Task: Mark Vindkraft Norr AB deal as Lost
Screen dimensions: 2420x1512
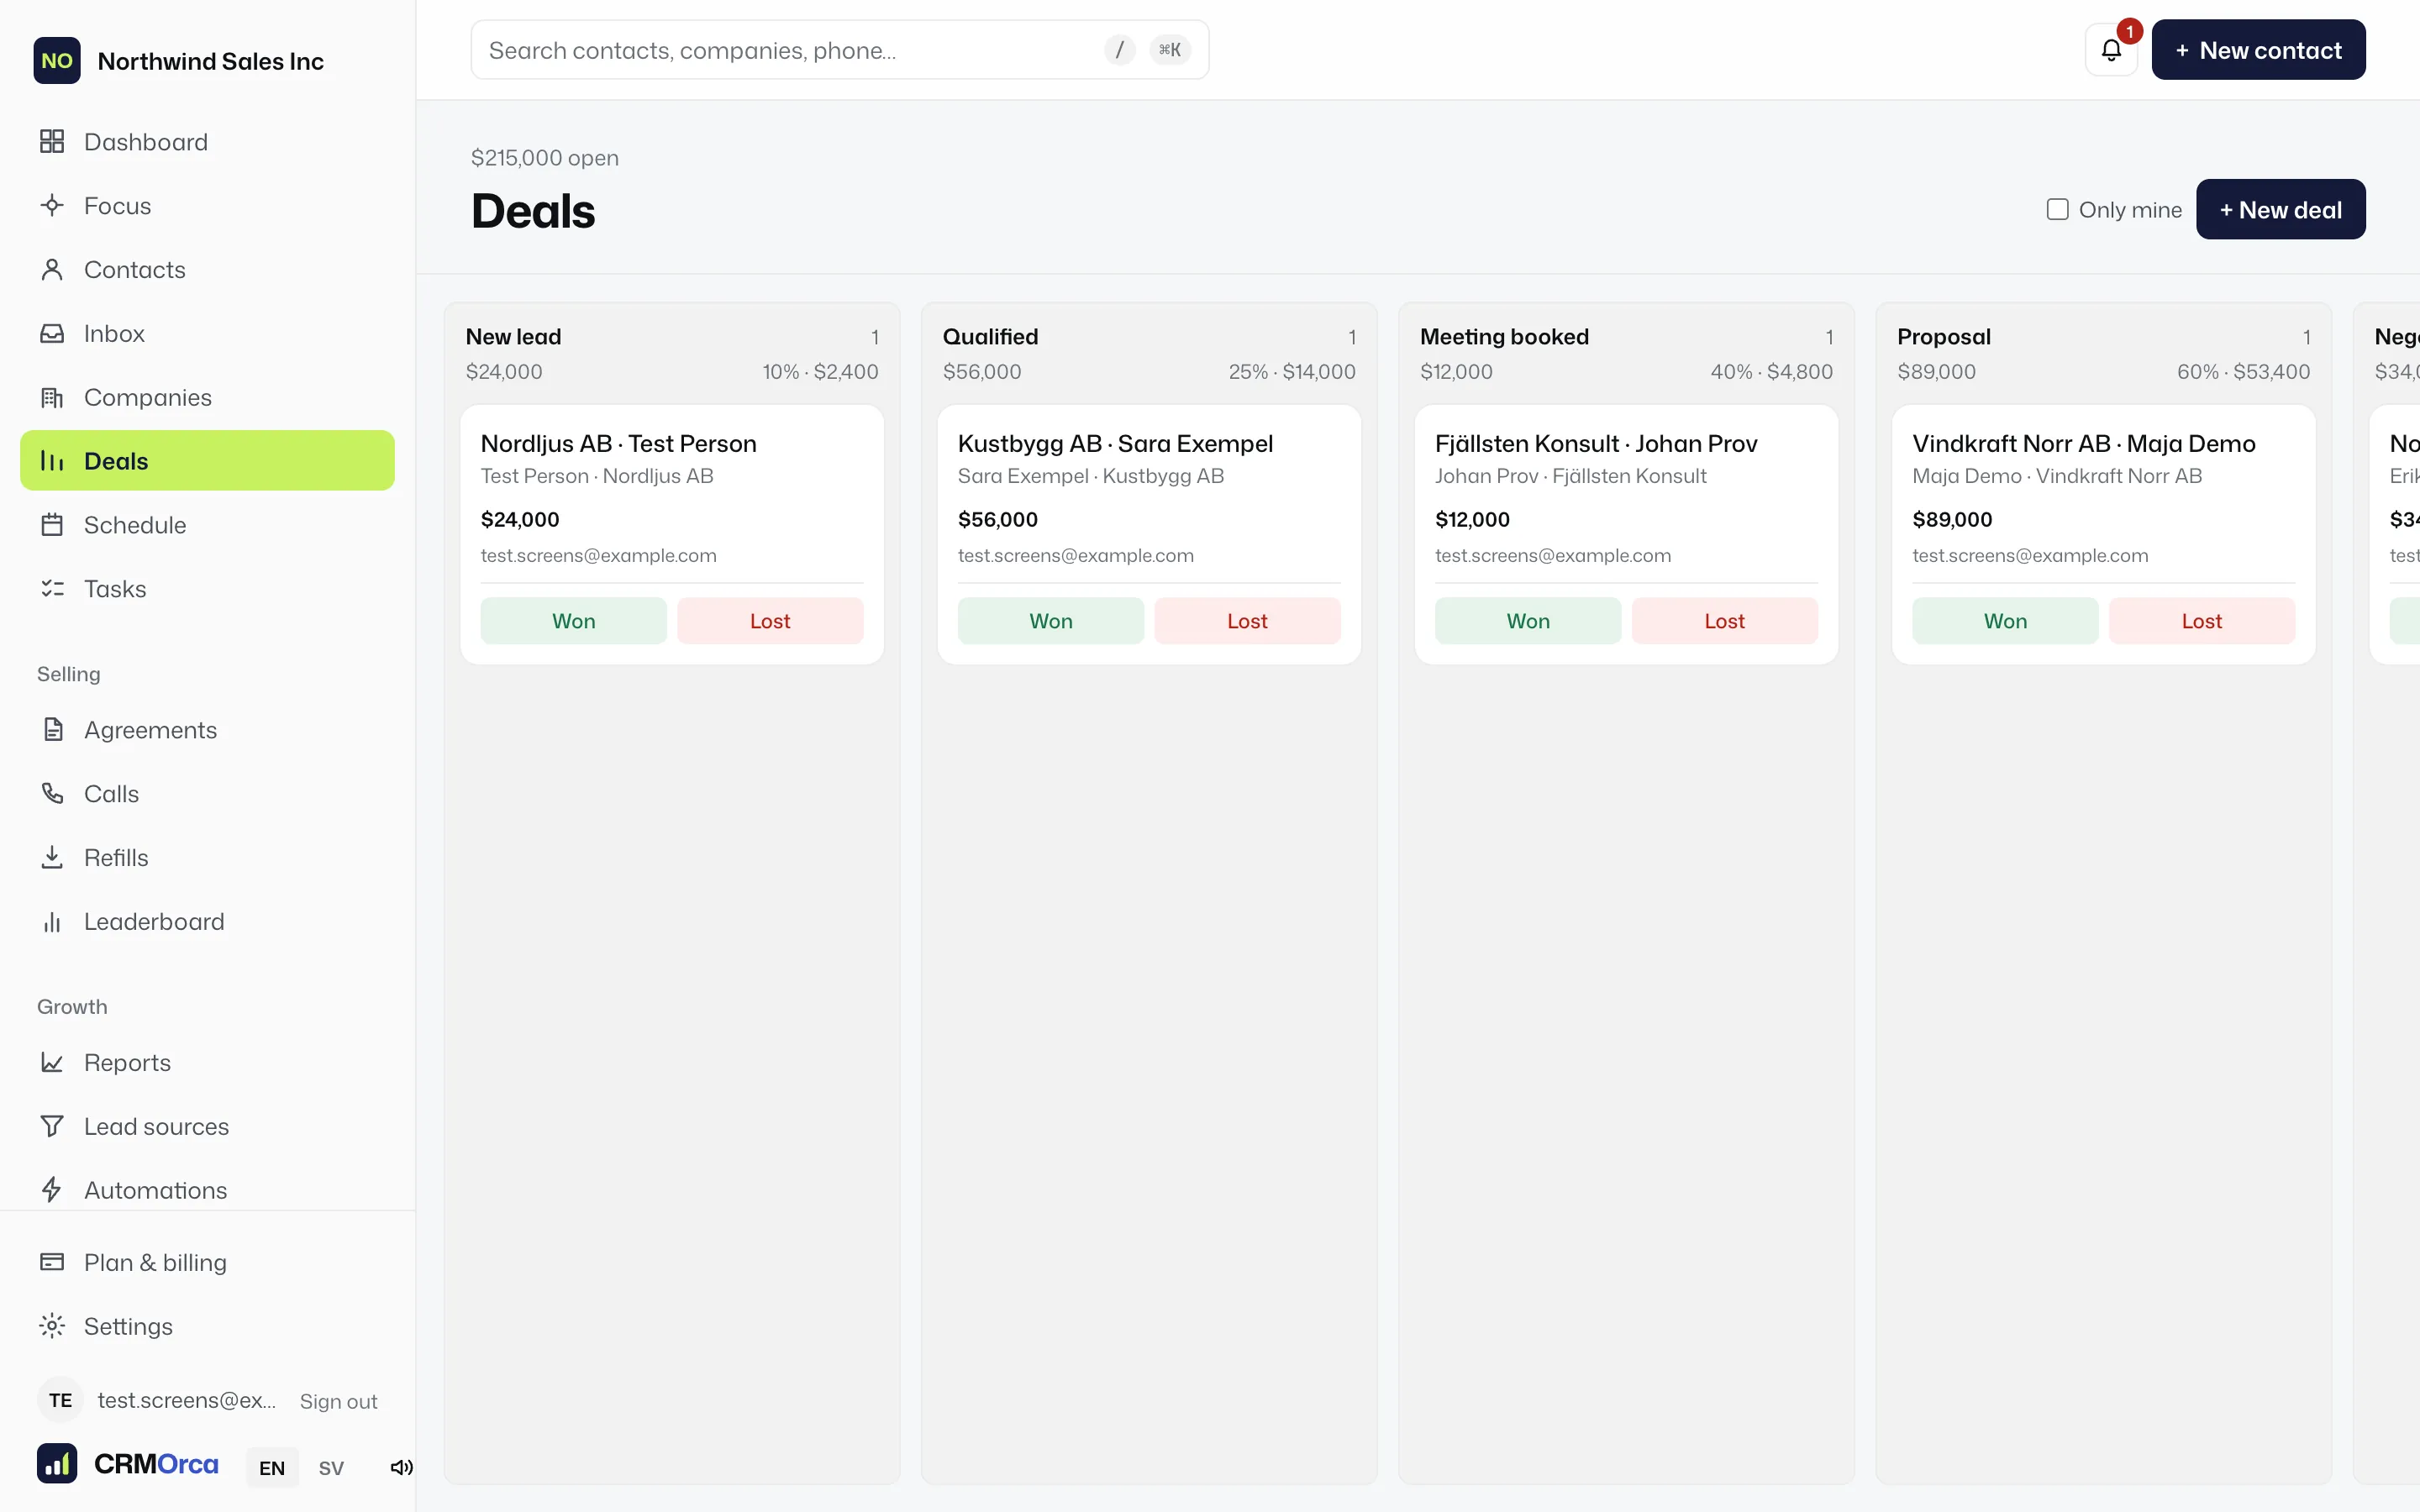Action: click(x=2202, y=621)
